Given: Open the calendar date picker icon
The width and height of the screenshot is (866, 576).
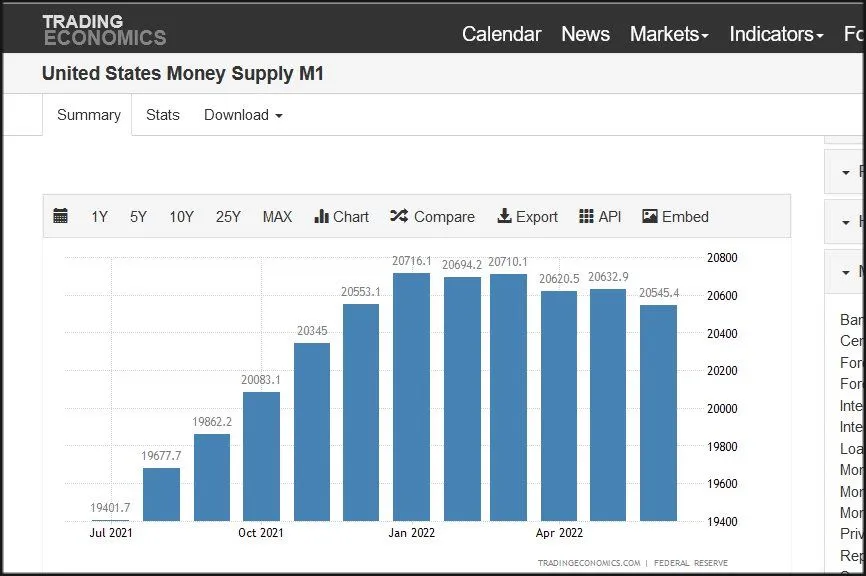Looking at the screenshot, I should click(x=61, y=216).
